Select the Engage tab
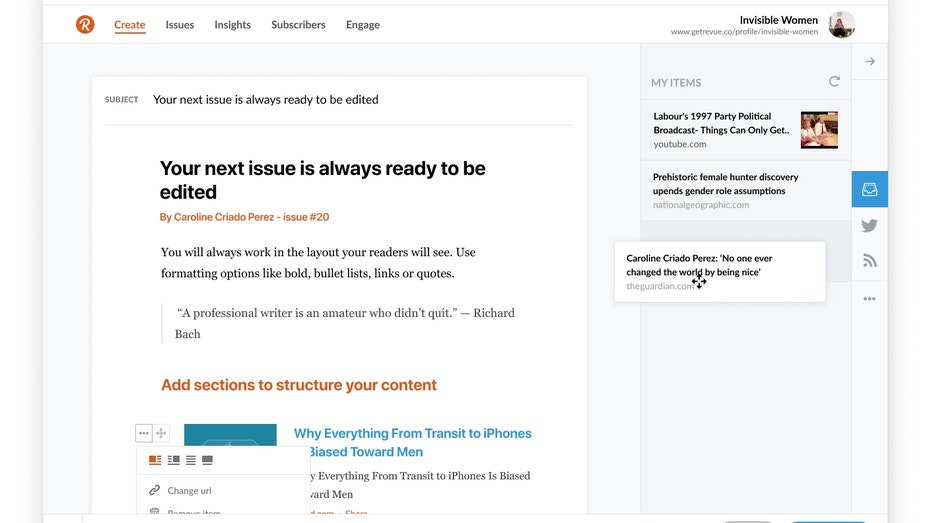Image resolution: width=931 pixels, height=523 pixels. [x=363, y=24]
